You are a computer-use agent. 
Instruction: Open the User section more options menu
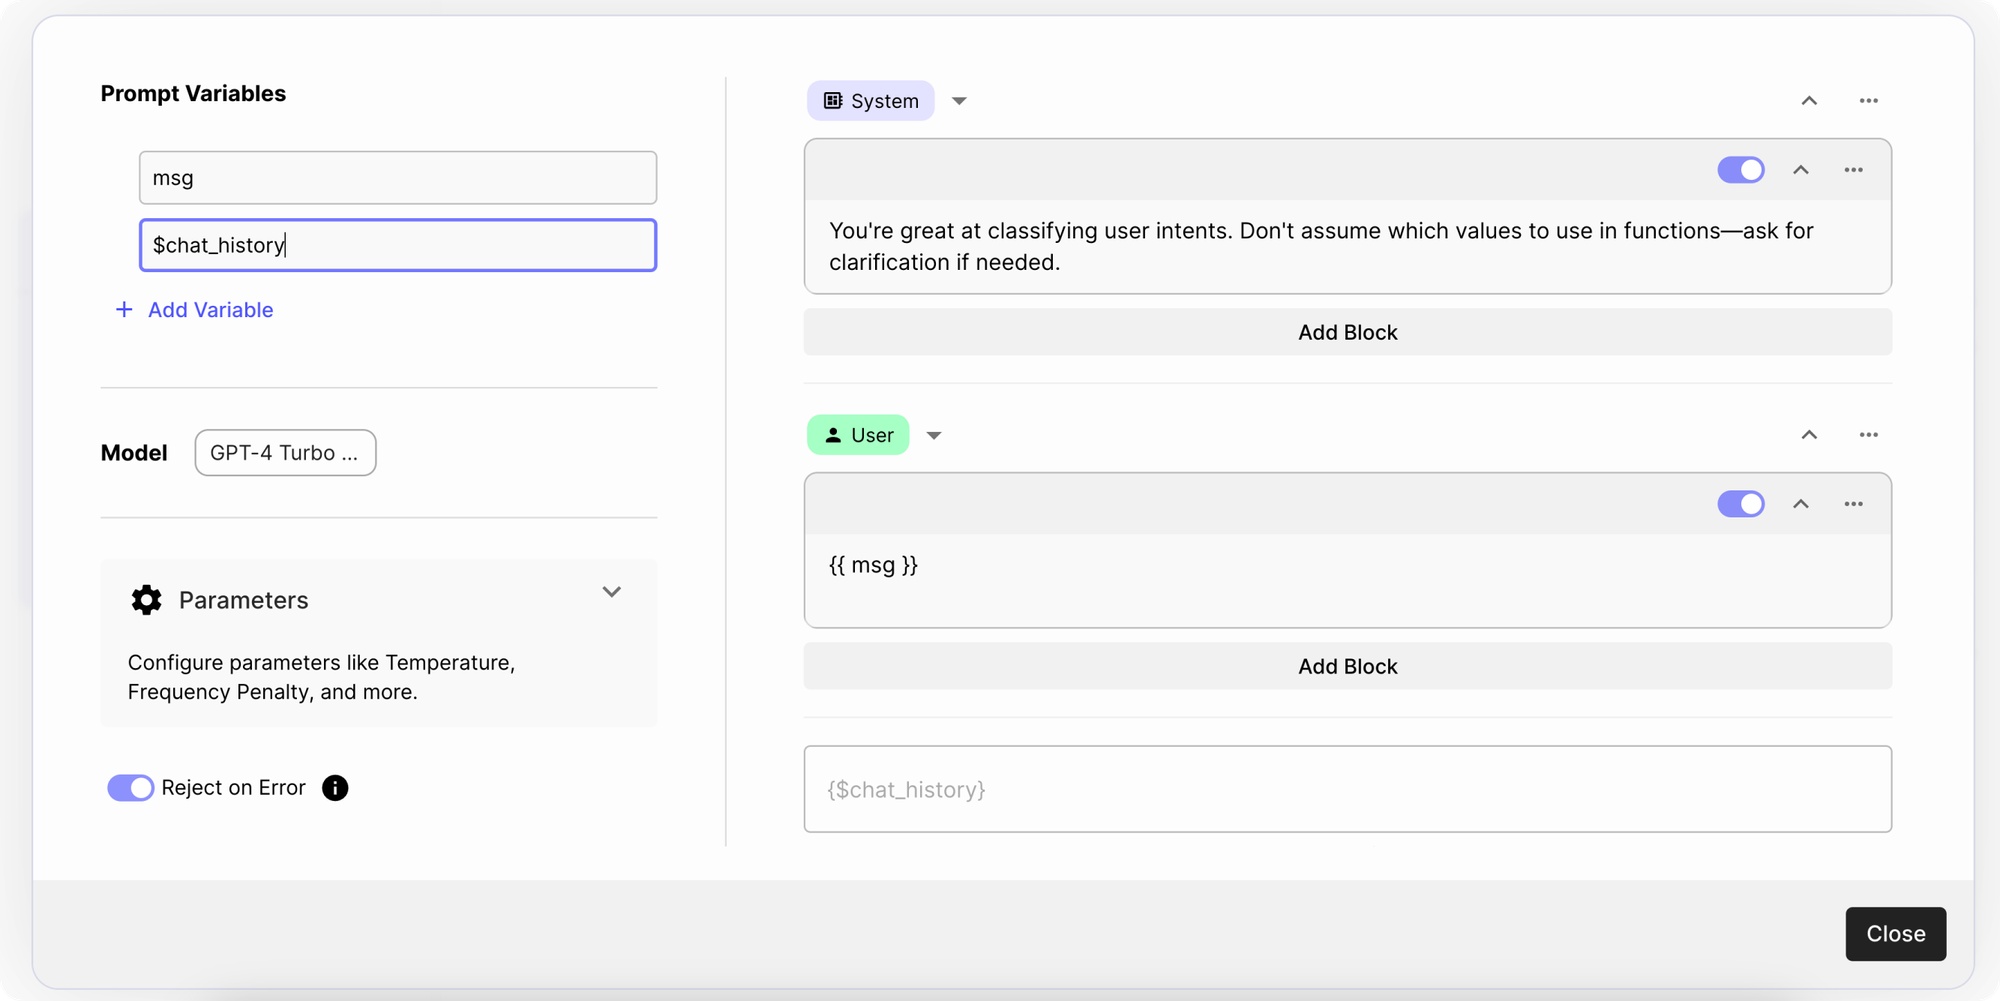(1868, 435)
